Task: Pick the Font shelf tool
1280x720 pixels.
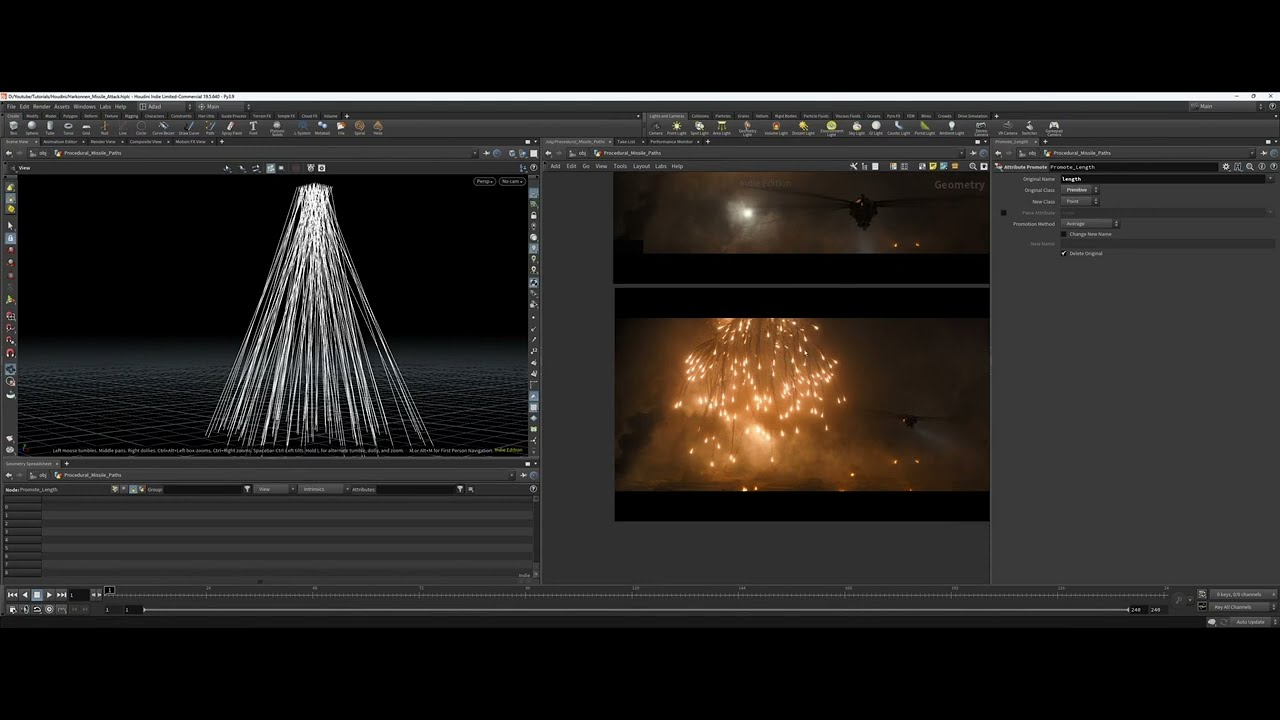Action: 253,127
